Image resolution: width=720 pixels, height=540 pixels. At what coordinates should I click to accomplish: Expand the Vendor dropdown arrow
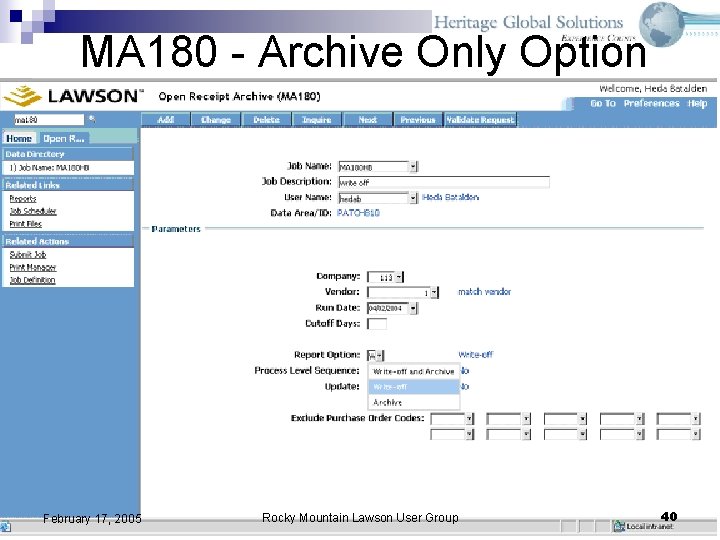(x=434, y=292)
